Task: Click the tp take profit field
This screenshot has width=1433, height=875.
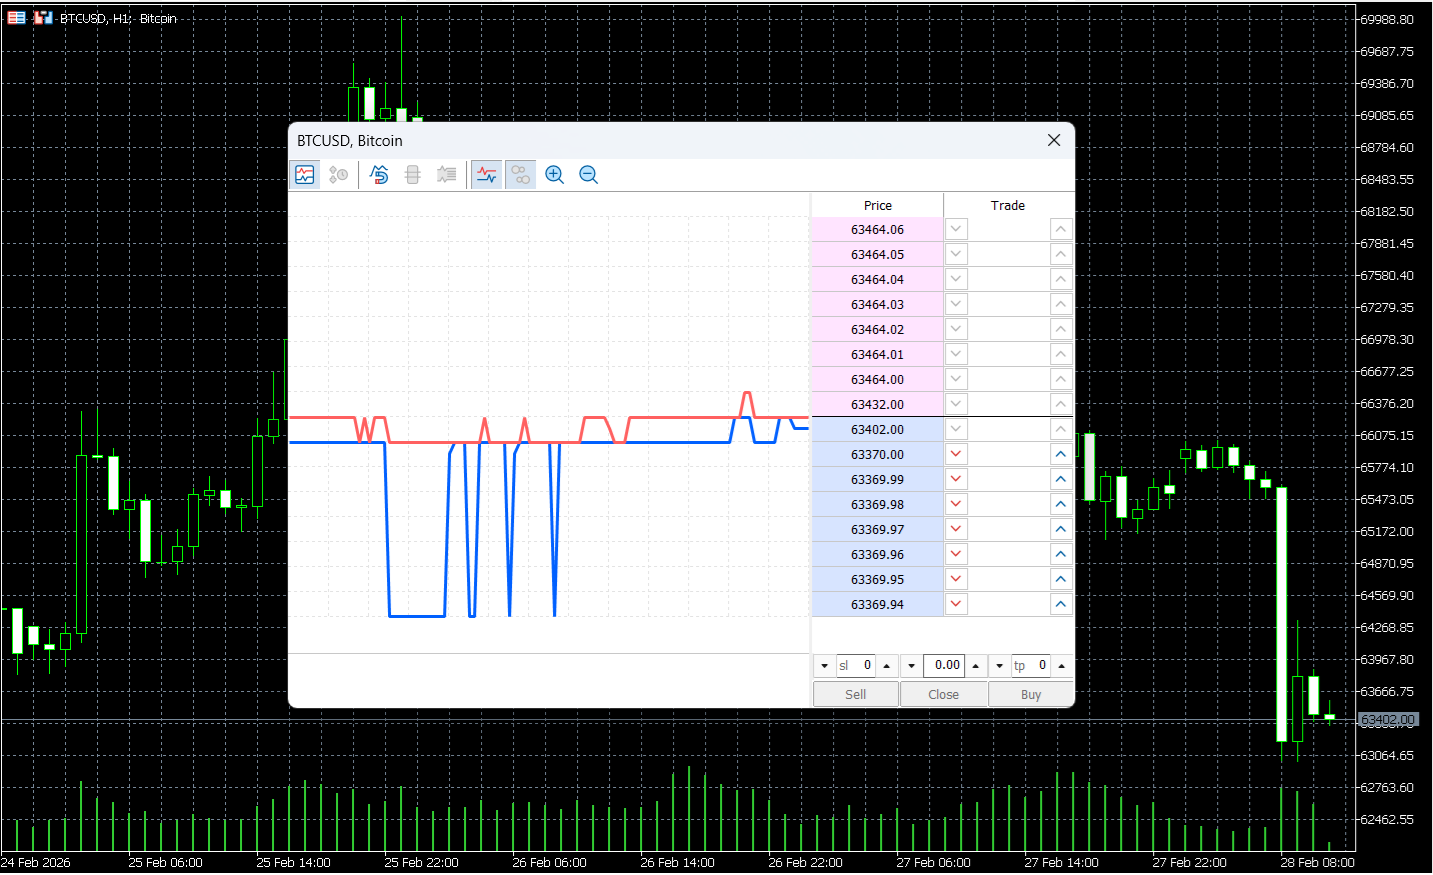Action: (1031, 665)
